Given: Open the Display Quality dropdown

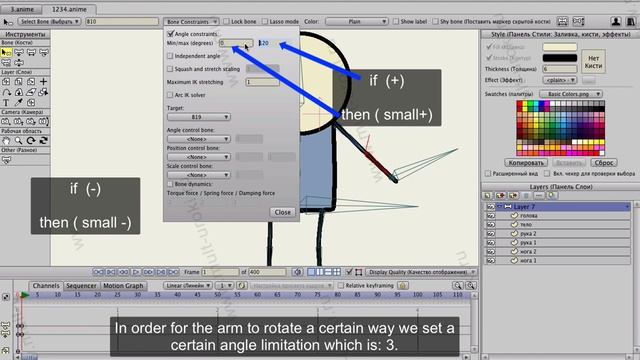Looking at the screenshot, I should [x=421, y=272].
